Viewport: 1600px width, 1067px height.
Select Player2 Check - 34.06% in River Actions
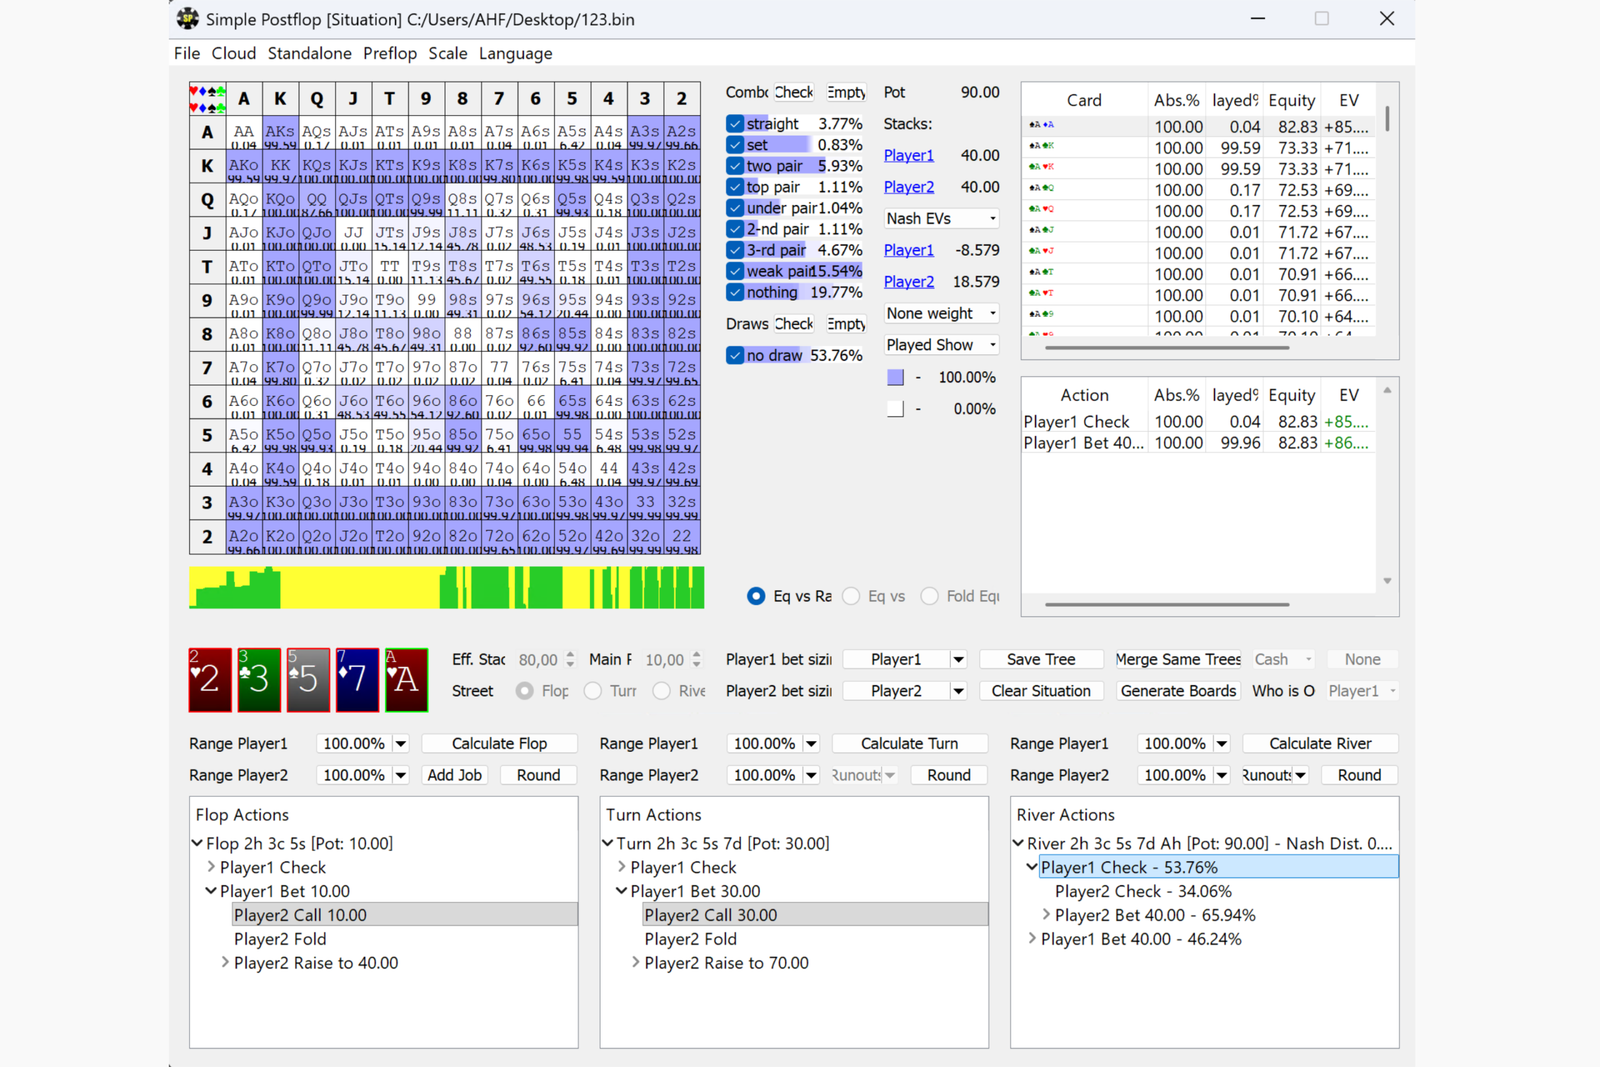click(x=1143, y=891)
